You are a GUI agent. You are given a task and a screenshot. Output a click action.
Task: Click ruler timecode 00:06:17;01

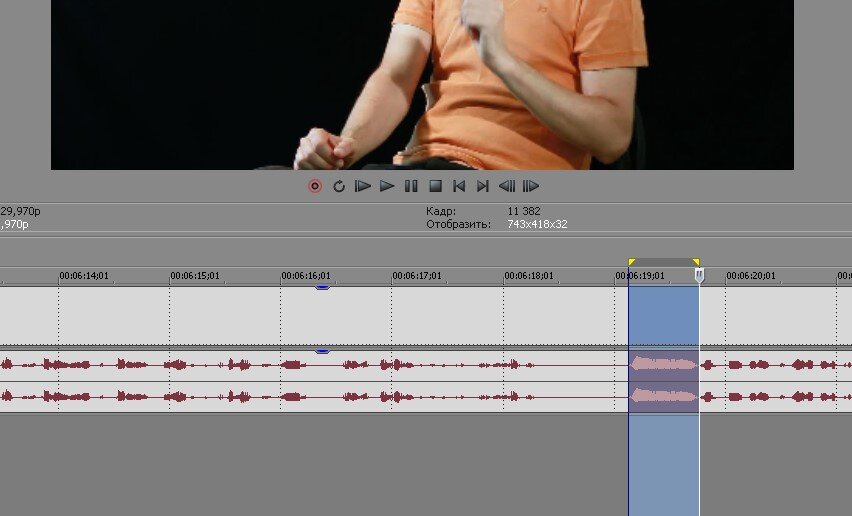tap(417, 276)
